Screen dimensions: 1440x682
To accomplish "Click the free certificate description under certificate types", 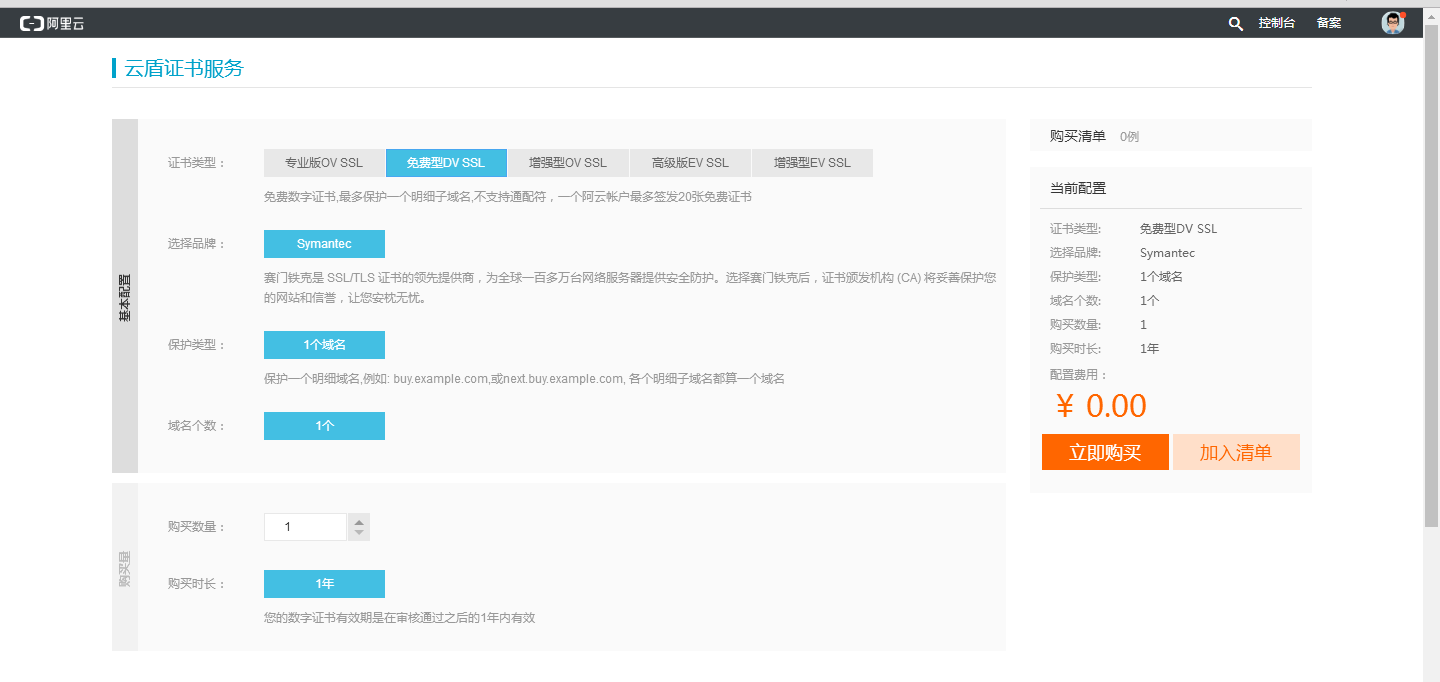I will pos(508,197).
